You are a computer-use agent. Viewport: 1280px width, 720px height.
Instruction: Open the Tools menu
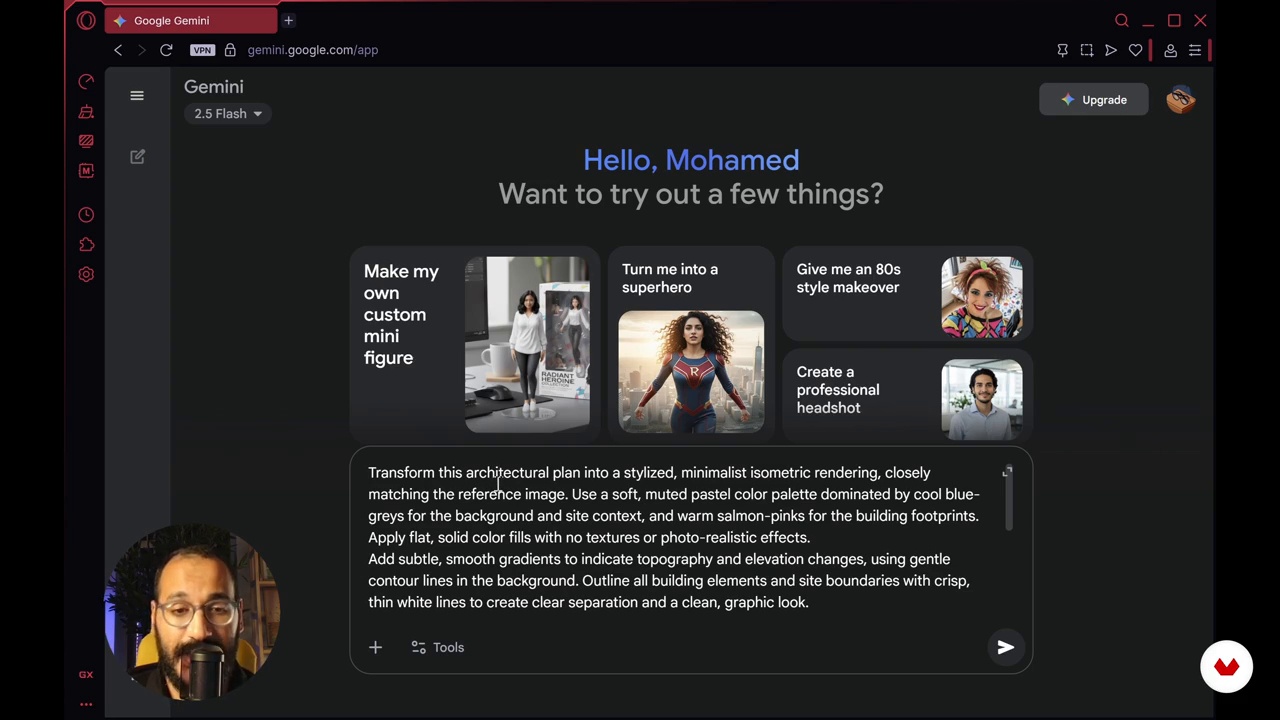pyautogui.click(x=438, y=648)
